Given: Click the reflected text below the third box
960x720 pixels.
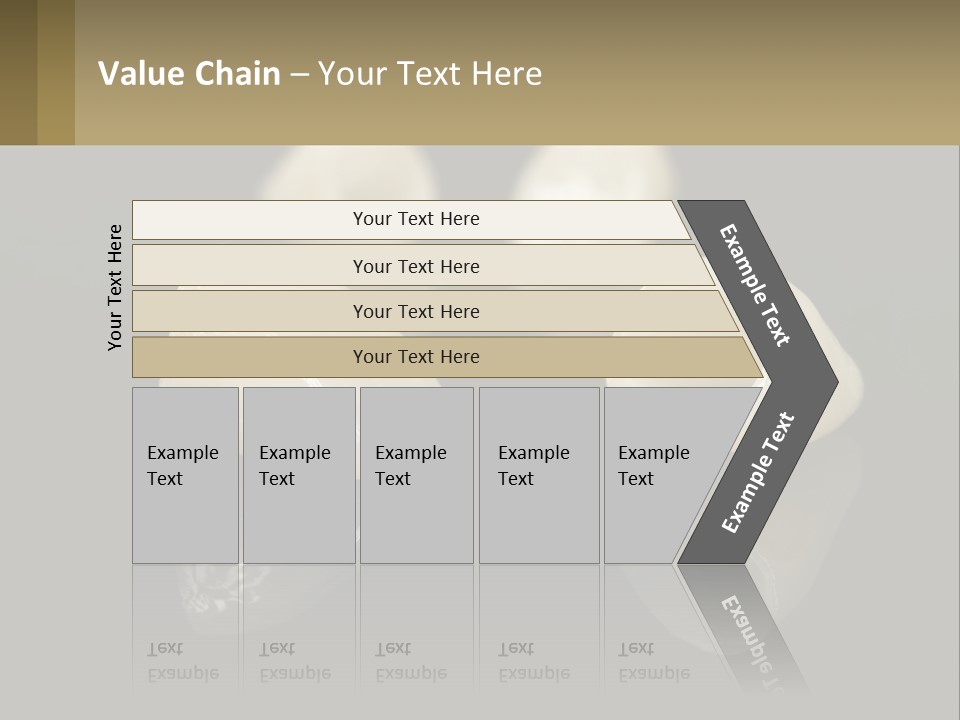Looking at the screenshot, I should (x=411, y=661).
